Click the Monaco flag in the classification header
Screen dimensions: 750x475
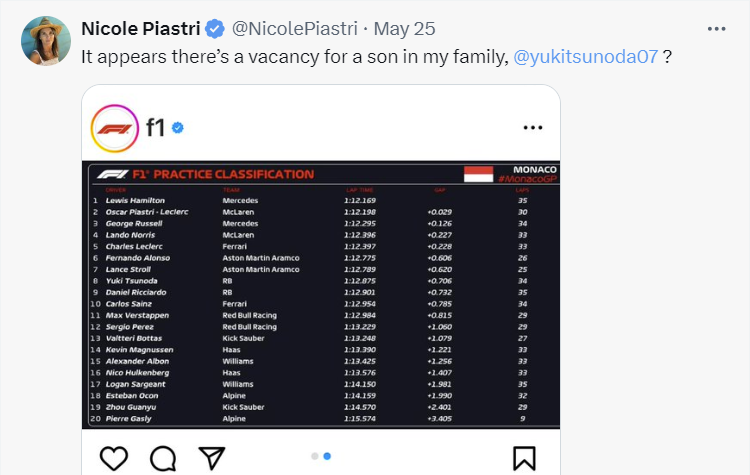pyautogui.click(x=478, y=173)
